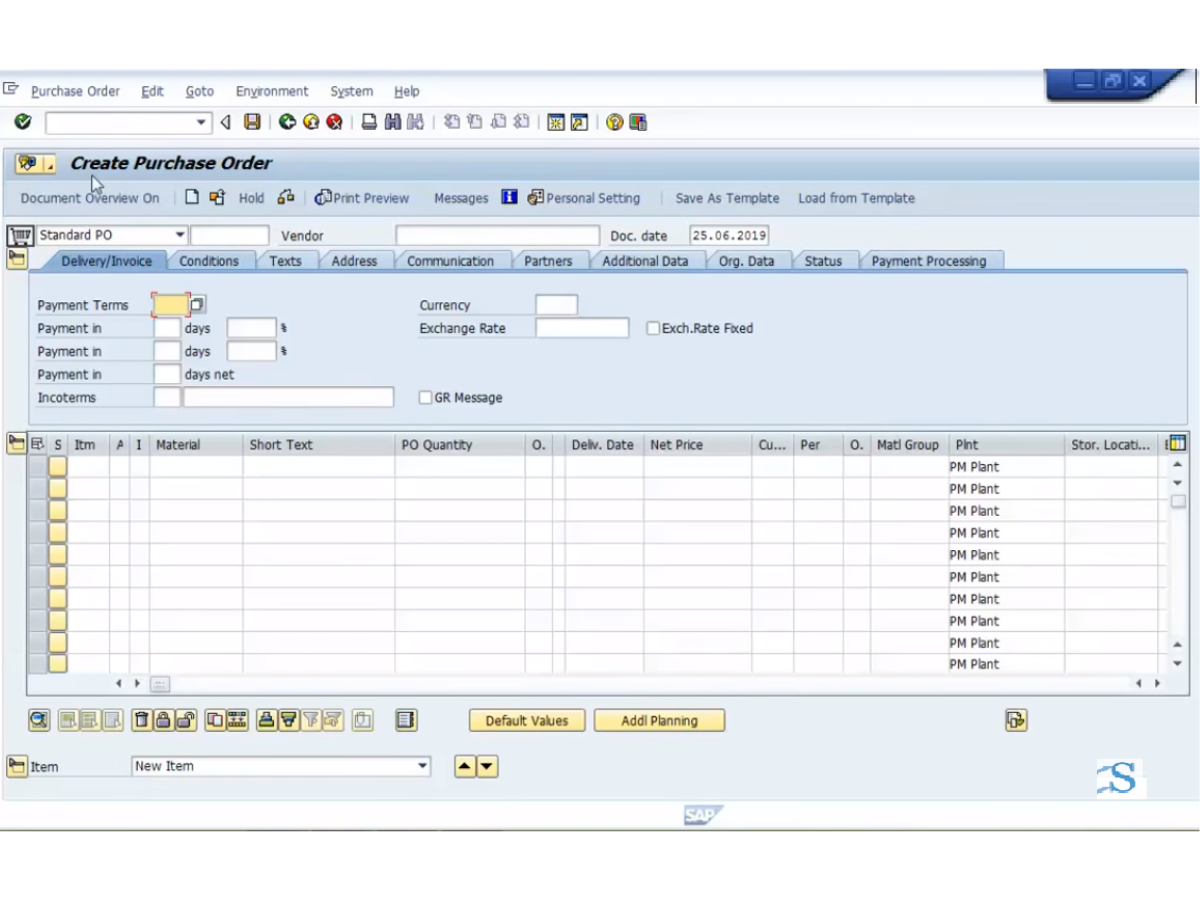Click the previous item up arrow button
This screenshot has height=900, width=1200.
tap(465, 767)
